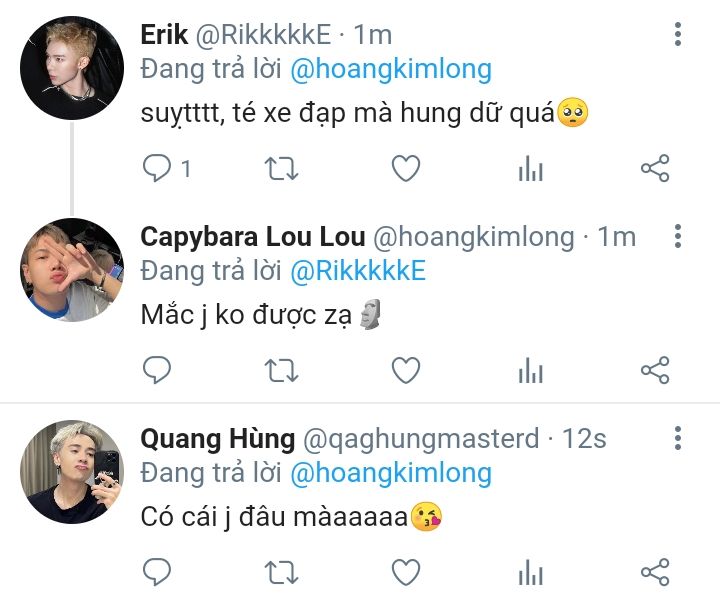Reply to Capybara Lou Lou's tweet
This screenshot has height=599, width=720.
click(157, 370)
